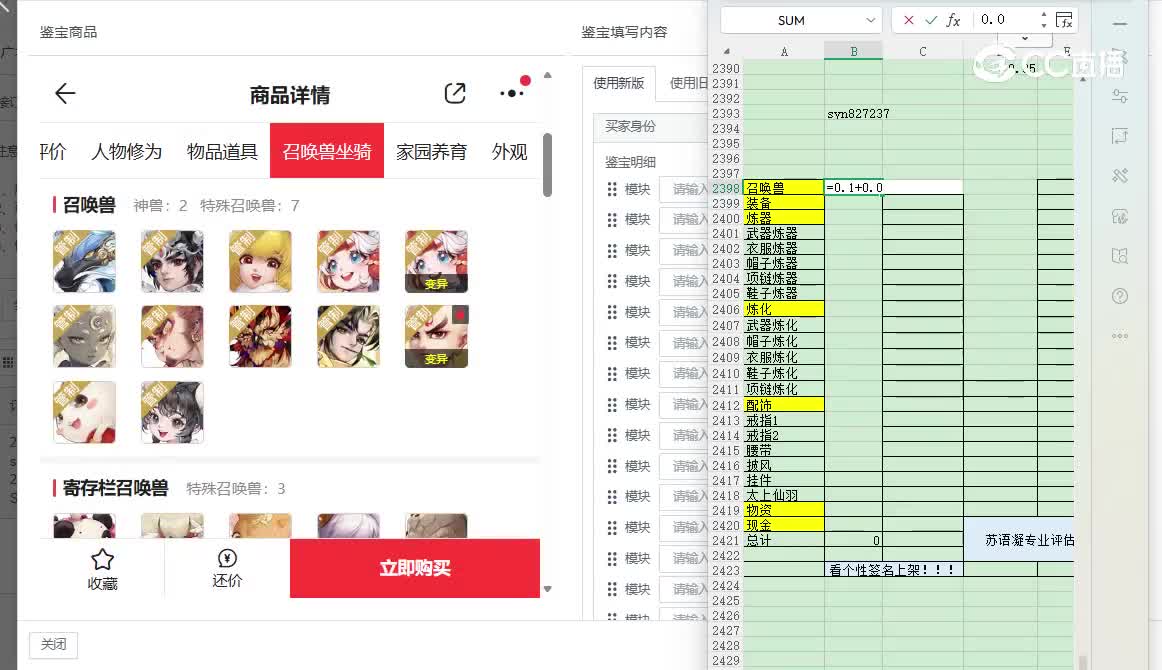Expand the formula bar with the chevron
1162x670 pixels.
(1025, 39)
